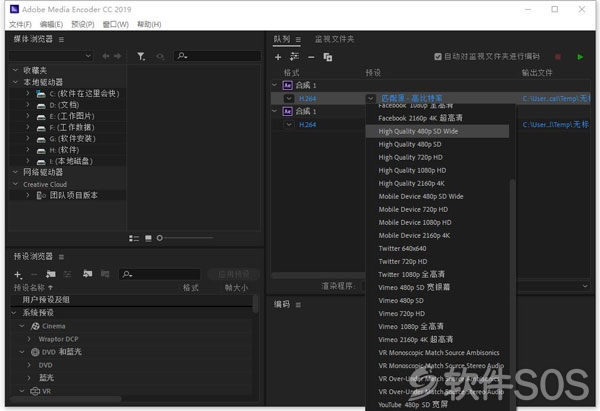Switch to the 队列 tab
The width and height of the screenshot is (600, 411).
(282, 39)
